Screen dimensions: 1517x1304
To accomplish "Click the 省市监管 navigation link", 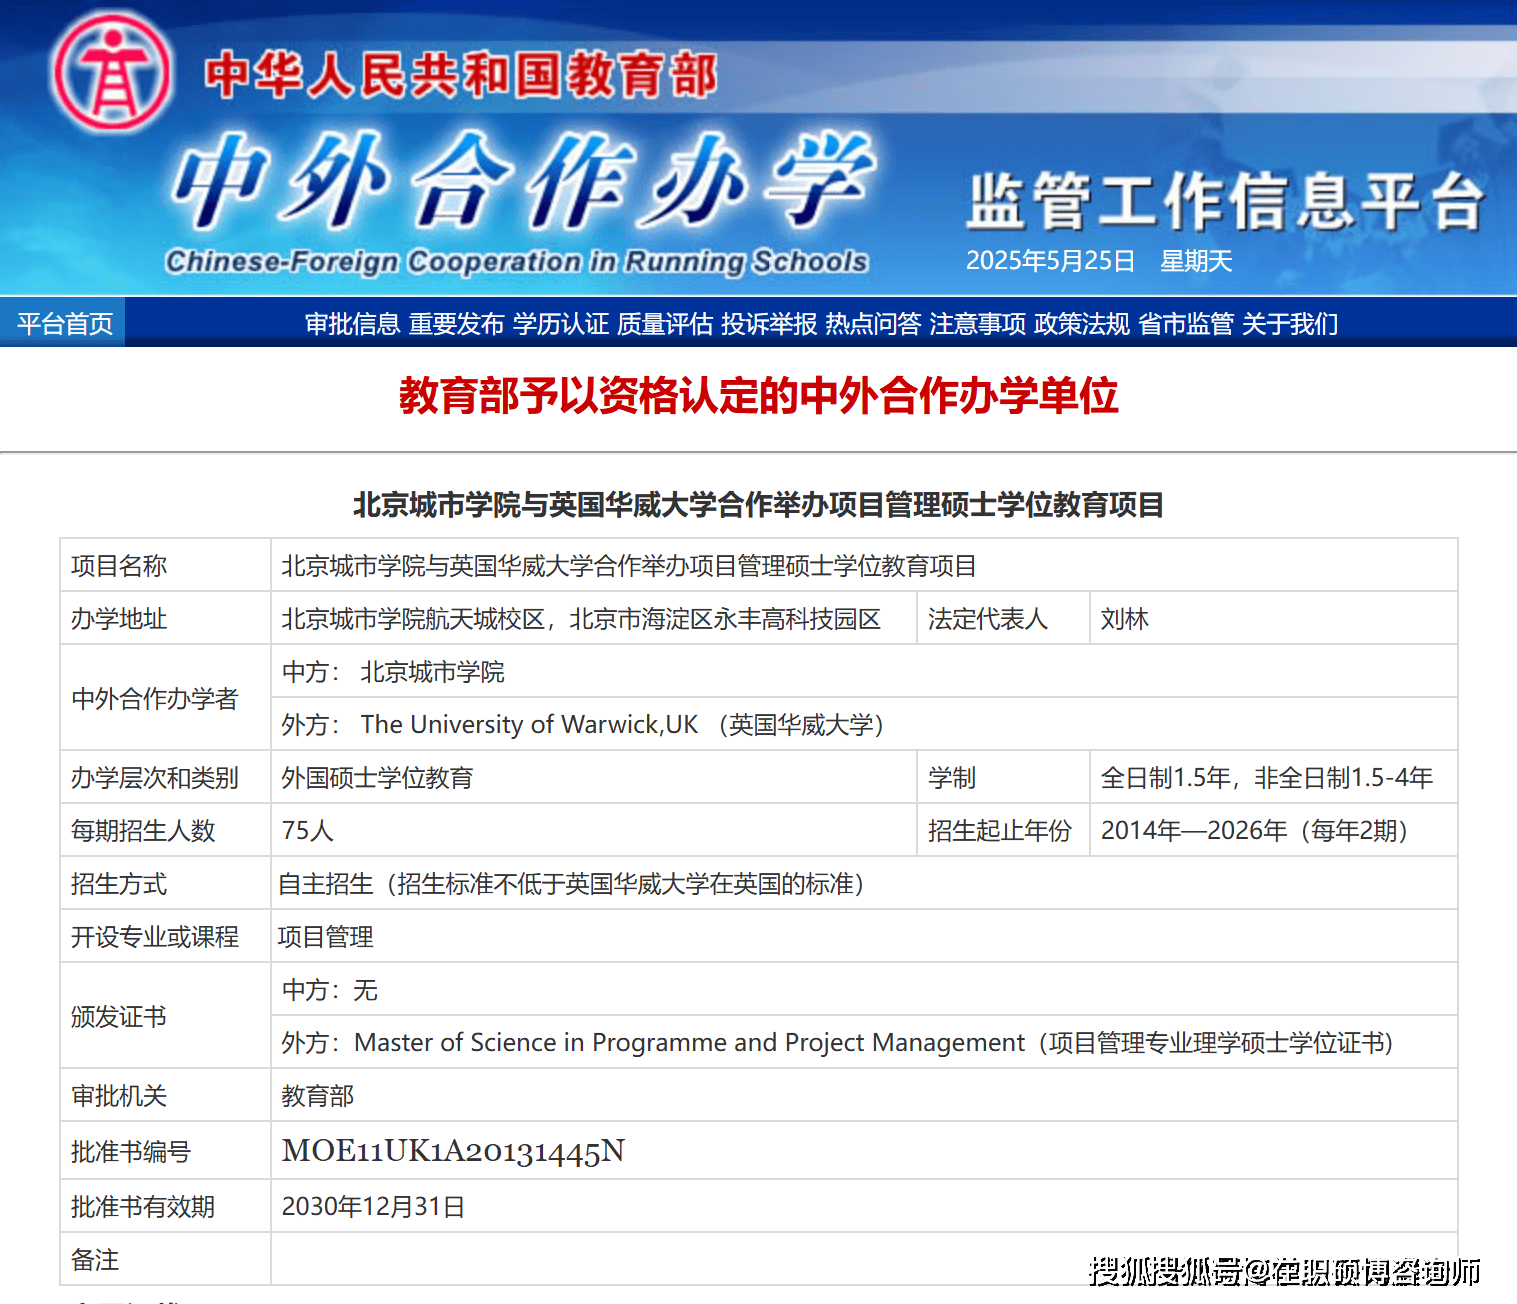I will click(x=1185, y=324).
